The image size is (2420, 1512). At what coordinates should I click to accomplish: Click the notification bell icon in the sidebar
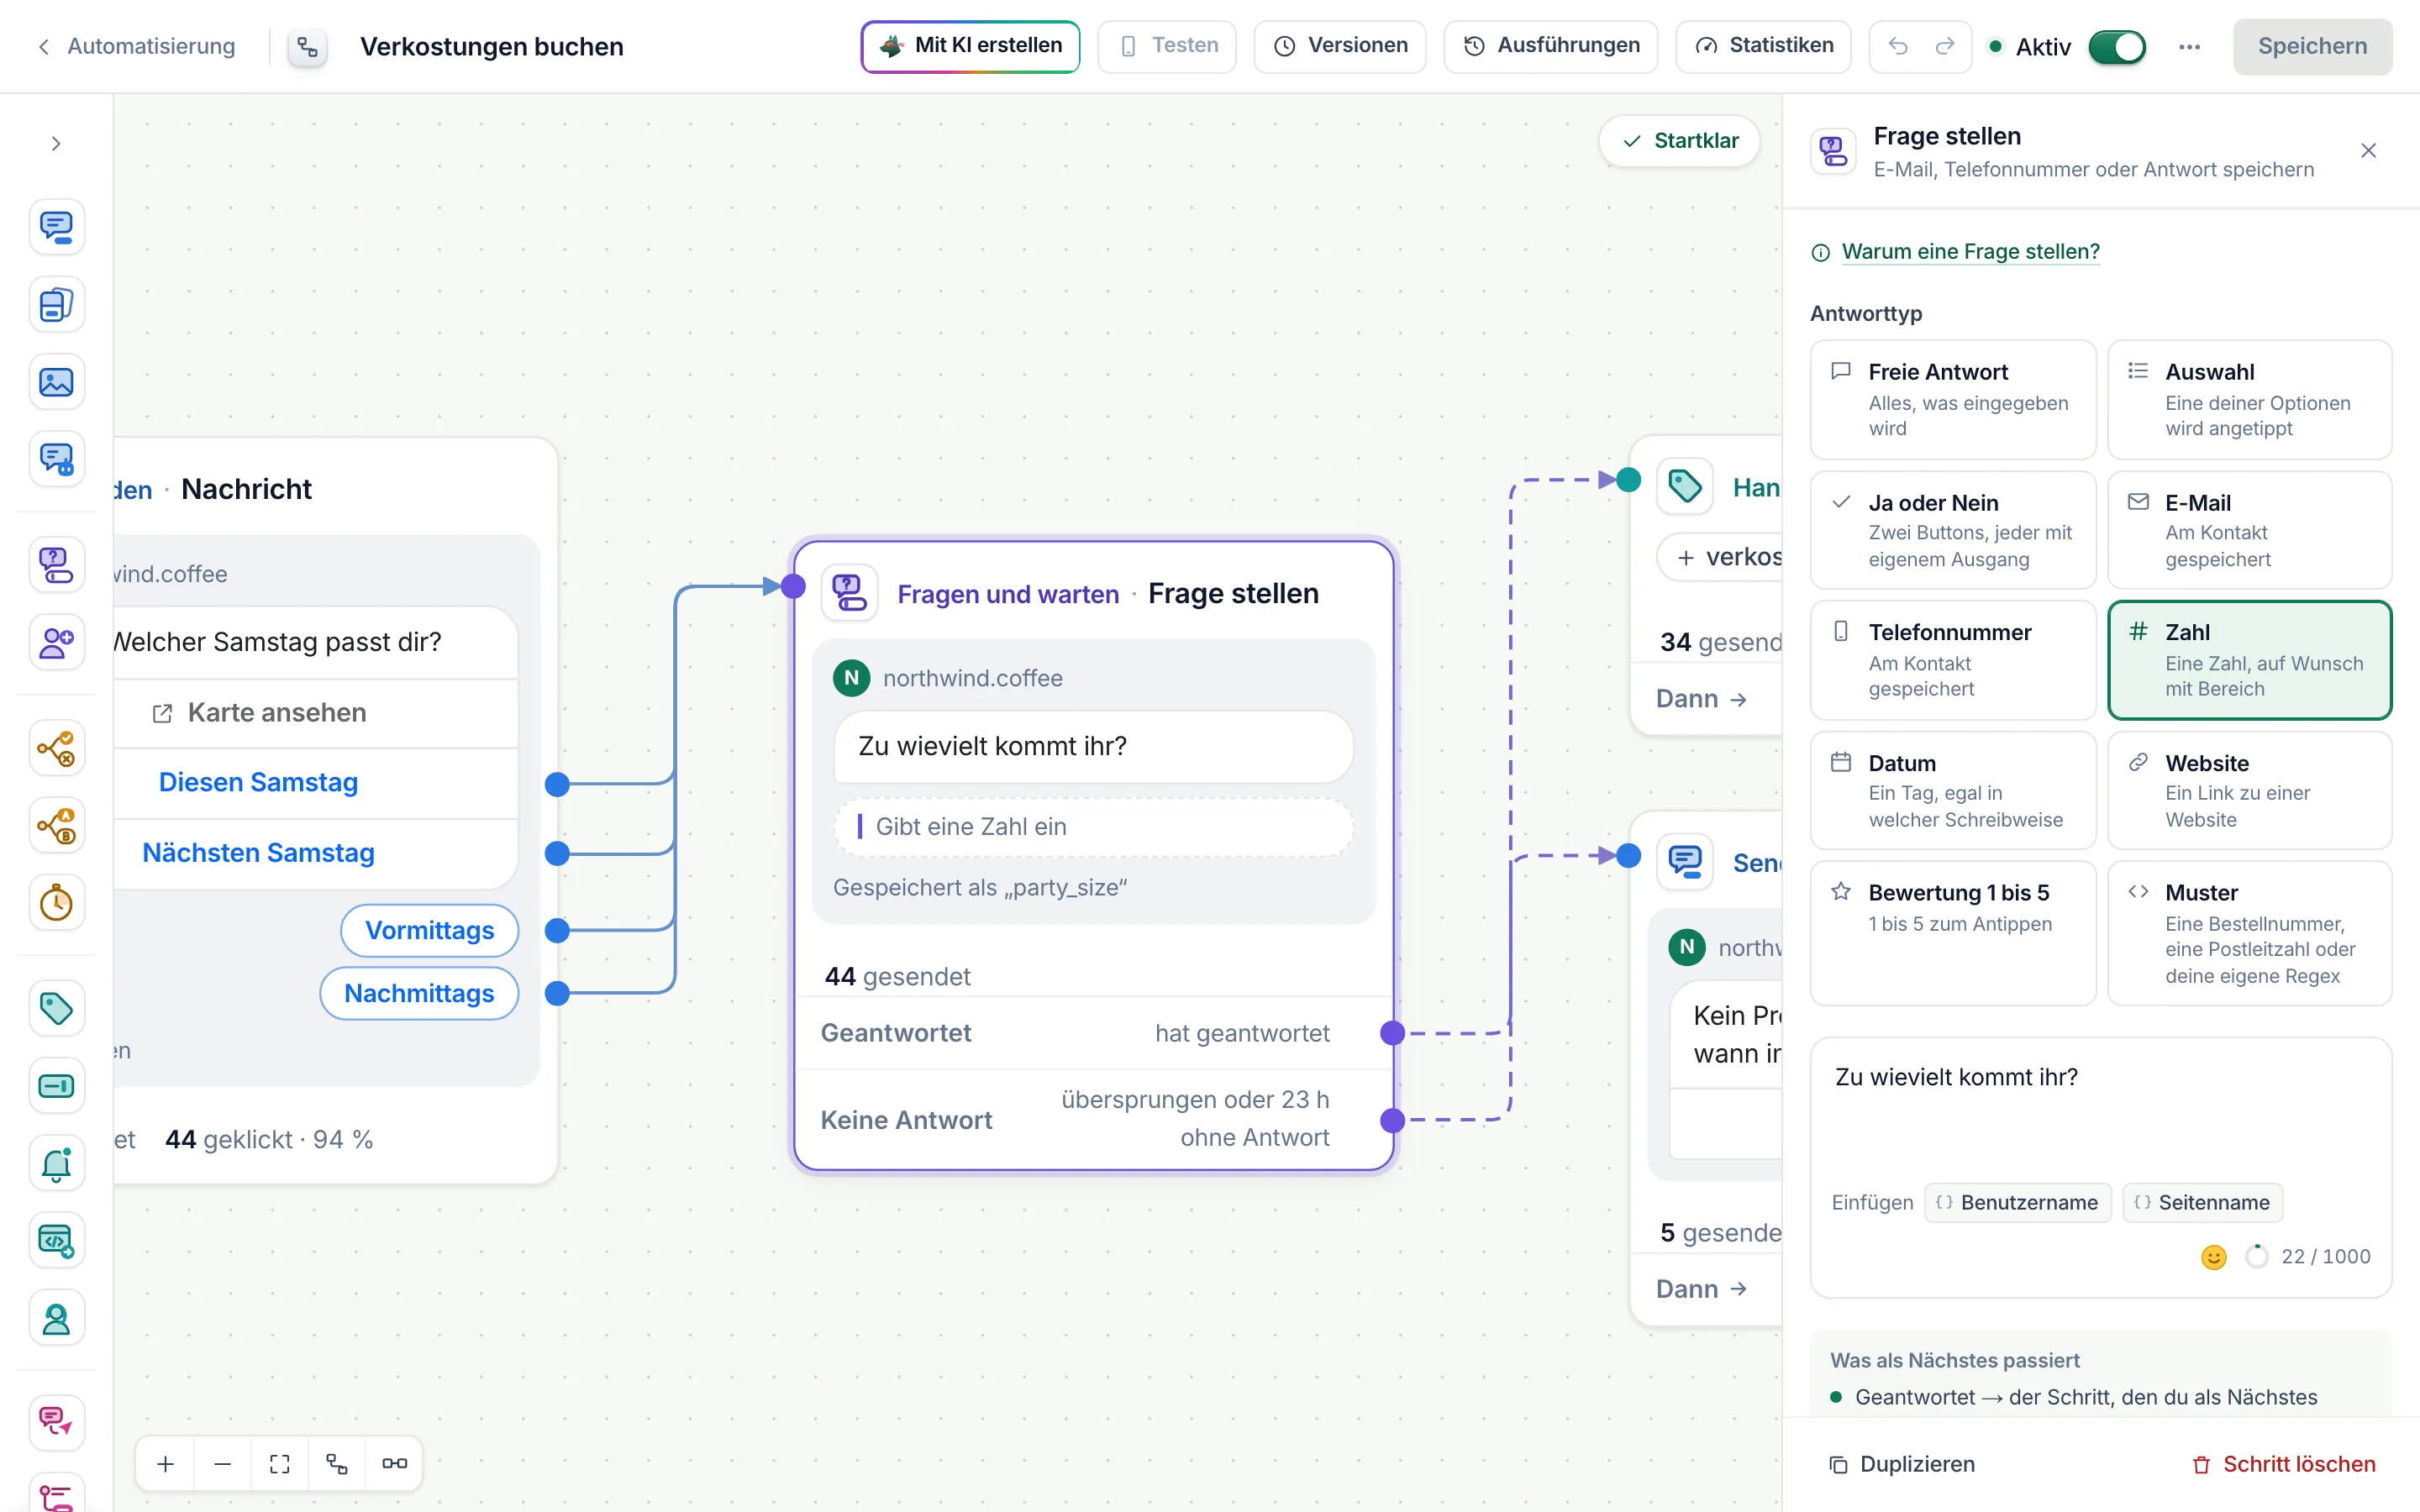tap(56, 1163)
